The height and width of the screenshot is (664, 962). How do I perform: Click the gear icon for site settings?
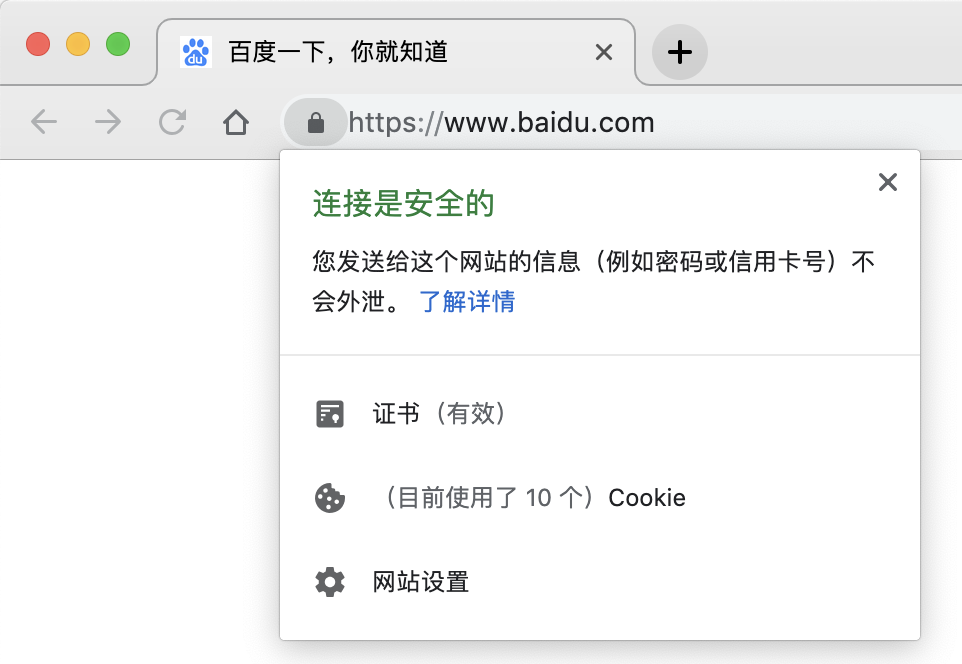(330, 582)
